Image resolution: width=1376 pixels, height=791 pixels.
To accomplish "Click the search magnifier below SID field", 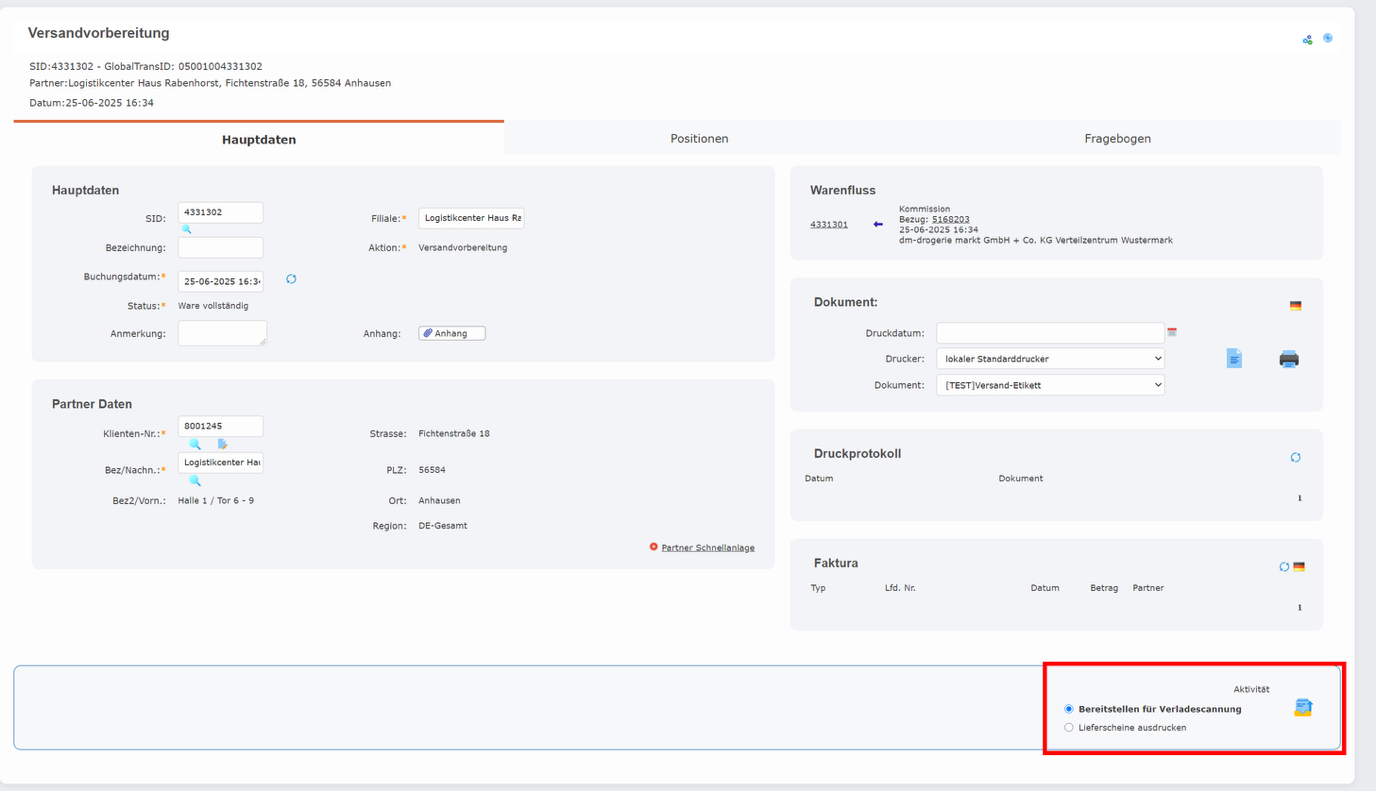I will click(186, 230).
